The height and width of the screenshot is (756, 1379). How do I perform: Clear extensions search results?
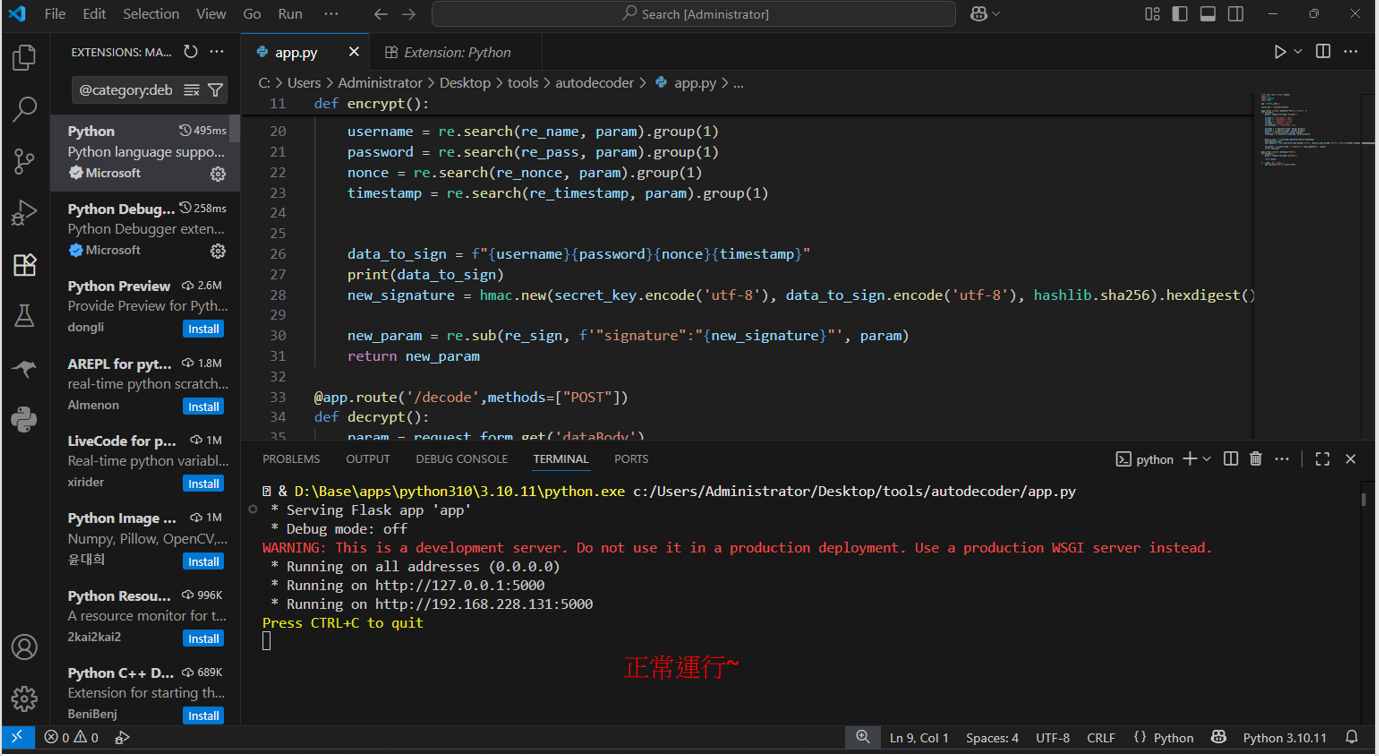(192, 90)
